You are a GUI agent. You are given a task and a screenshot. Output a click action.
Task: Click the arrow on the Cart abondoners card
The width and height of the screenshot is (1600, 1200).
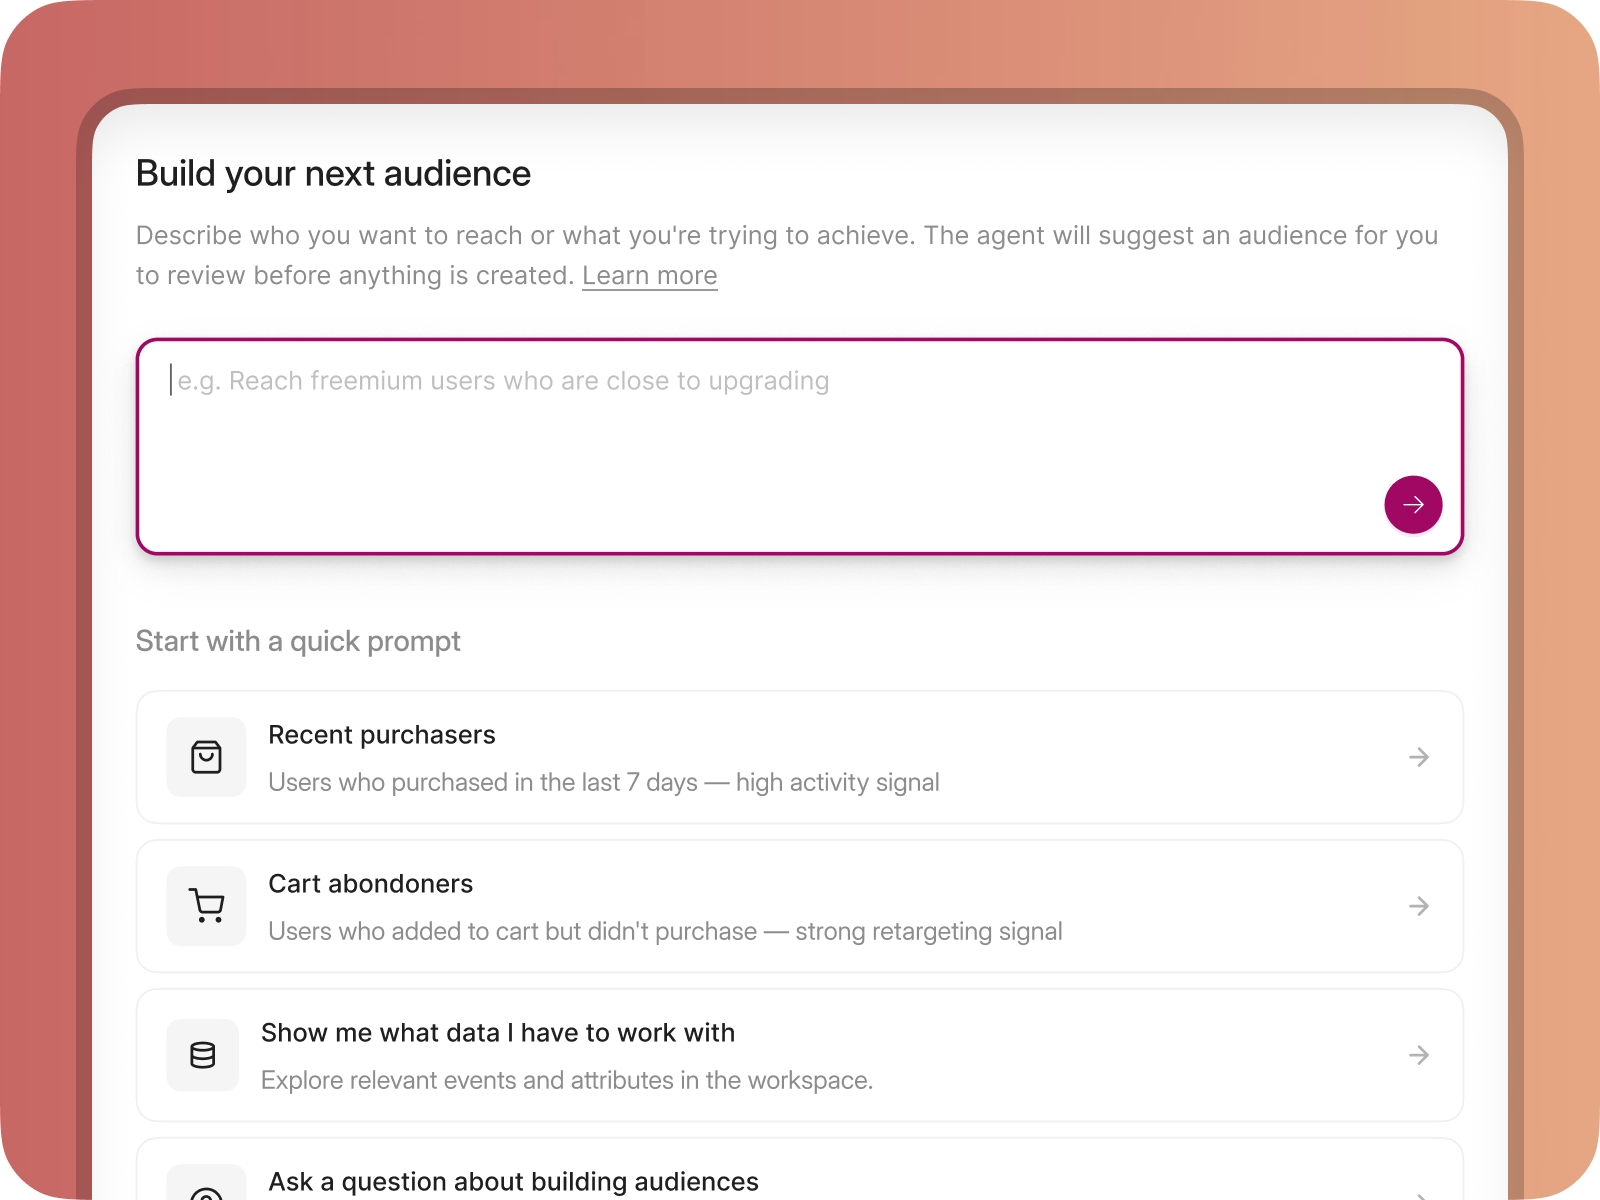[1419, 906]
